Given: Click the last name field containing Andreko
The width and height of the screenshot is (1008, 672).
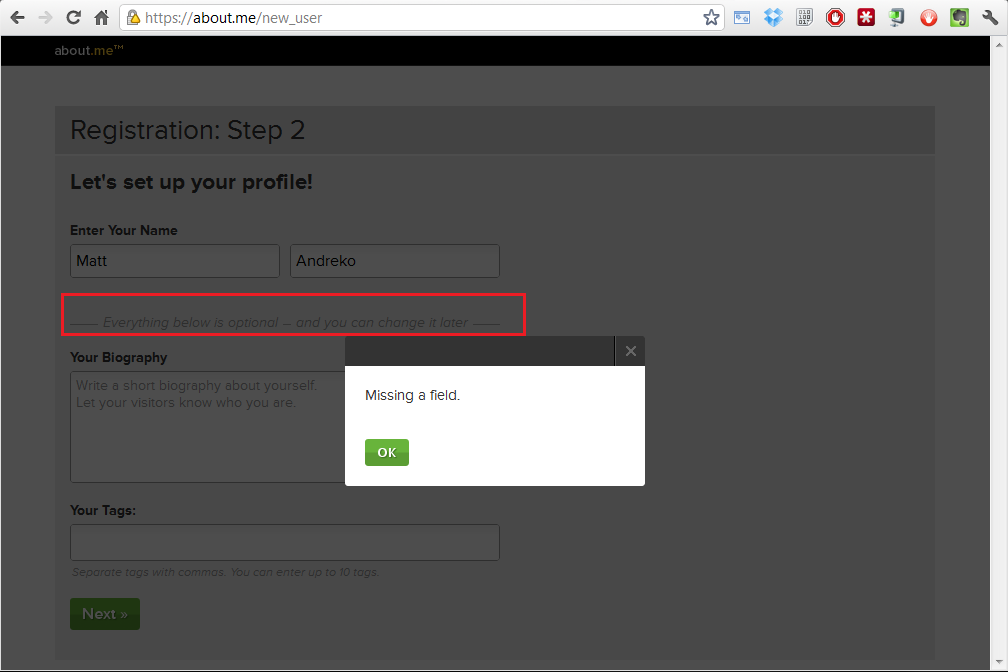Looking at the screenshot, I should pos(395,261).
